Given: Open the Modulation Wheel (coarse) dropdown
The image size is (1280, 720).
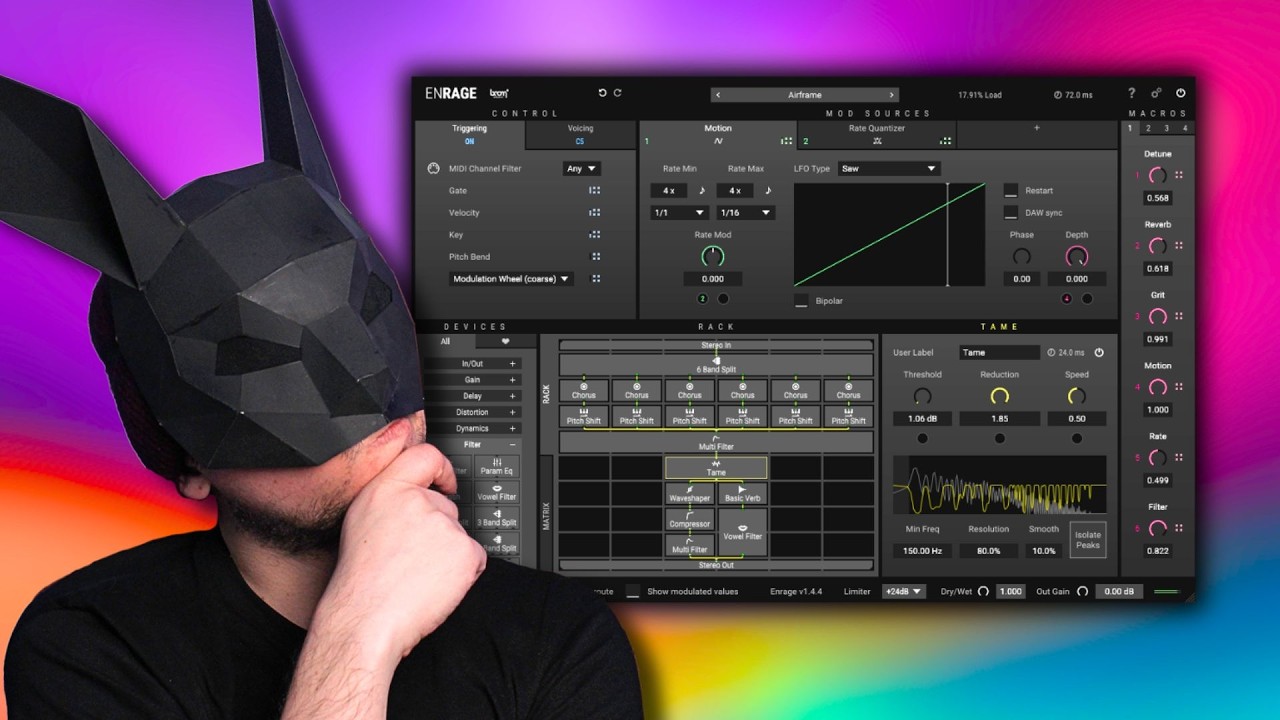Looking at the screenshot, I should [511, 279].
